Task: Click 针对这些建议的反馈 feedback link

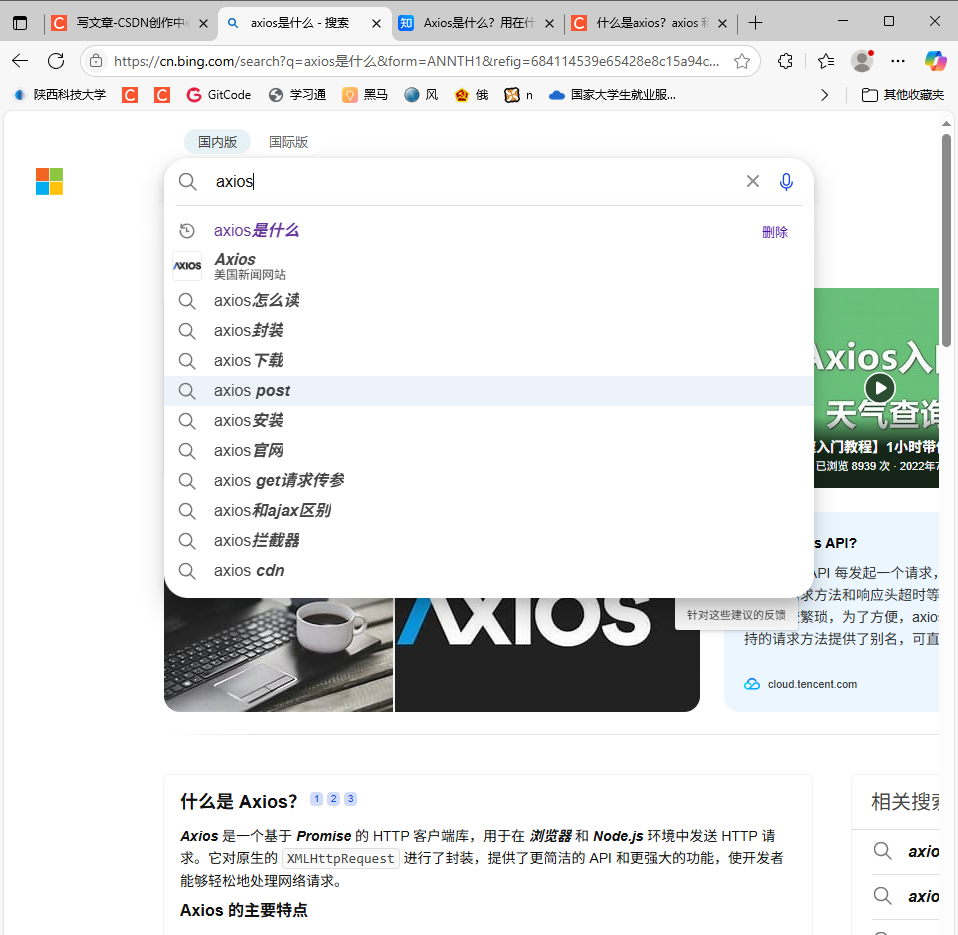Action: coord(736,615)
